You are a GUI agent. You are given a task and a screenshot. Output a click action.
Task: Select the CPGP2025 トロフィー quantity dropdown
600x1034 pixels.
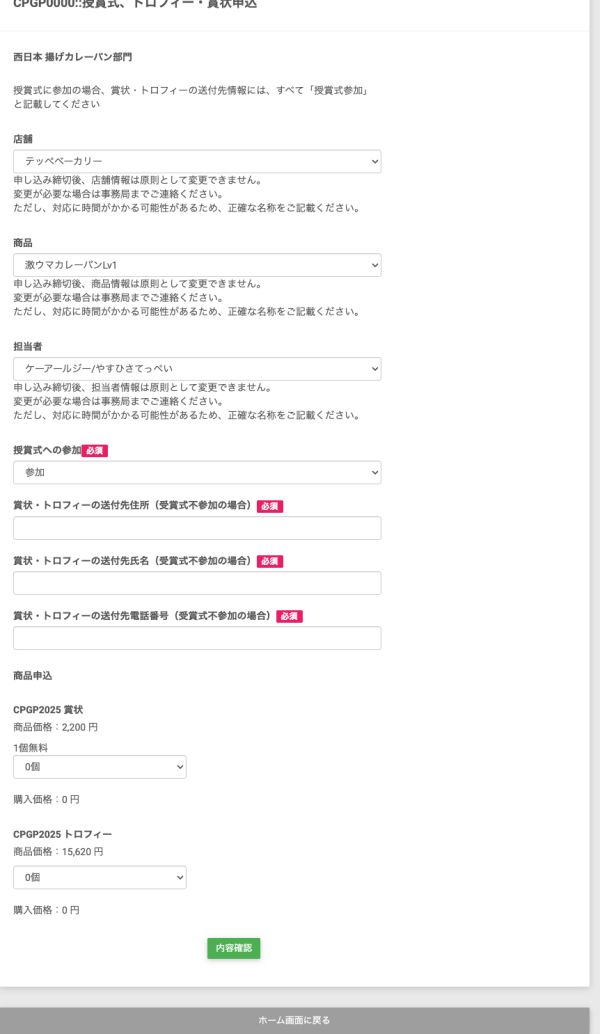[100, 877]
